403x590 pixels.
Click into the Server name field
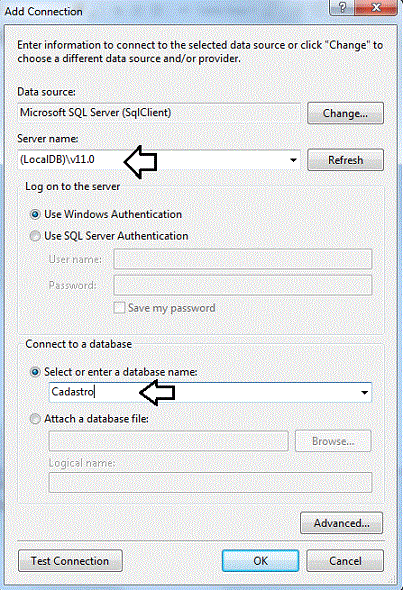tap(152, 160)
